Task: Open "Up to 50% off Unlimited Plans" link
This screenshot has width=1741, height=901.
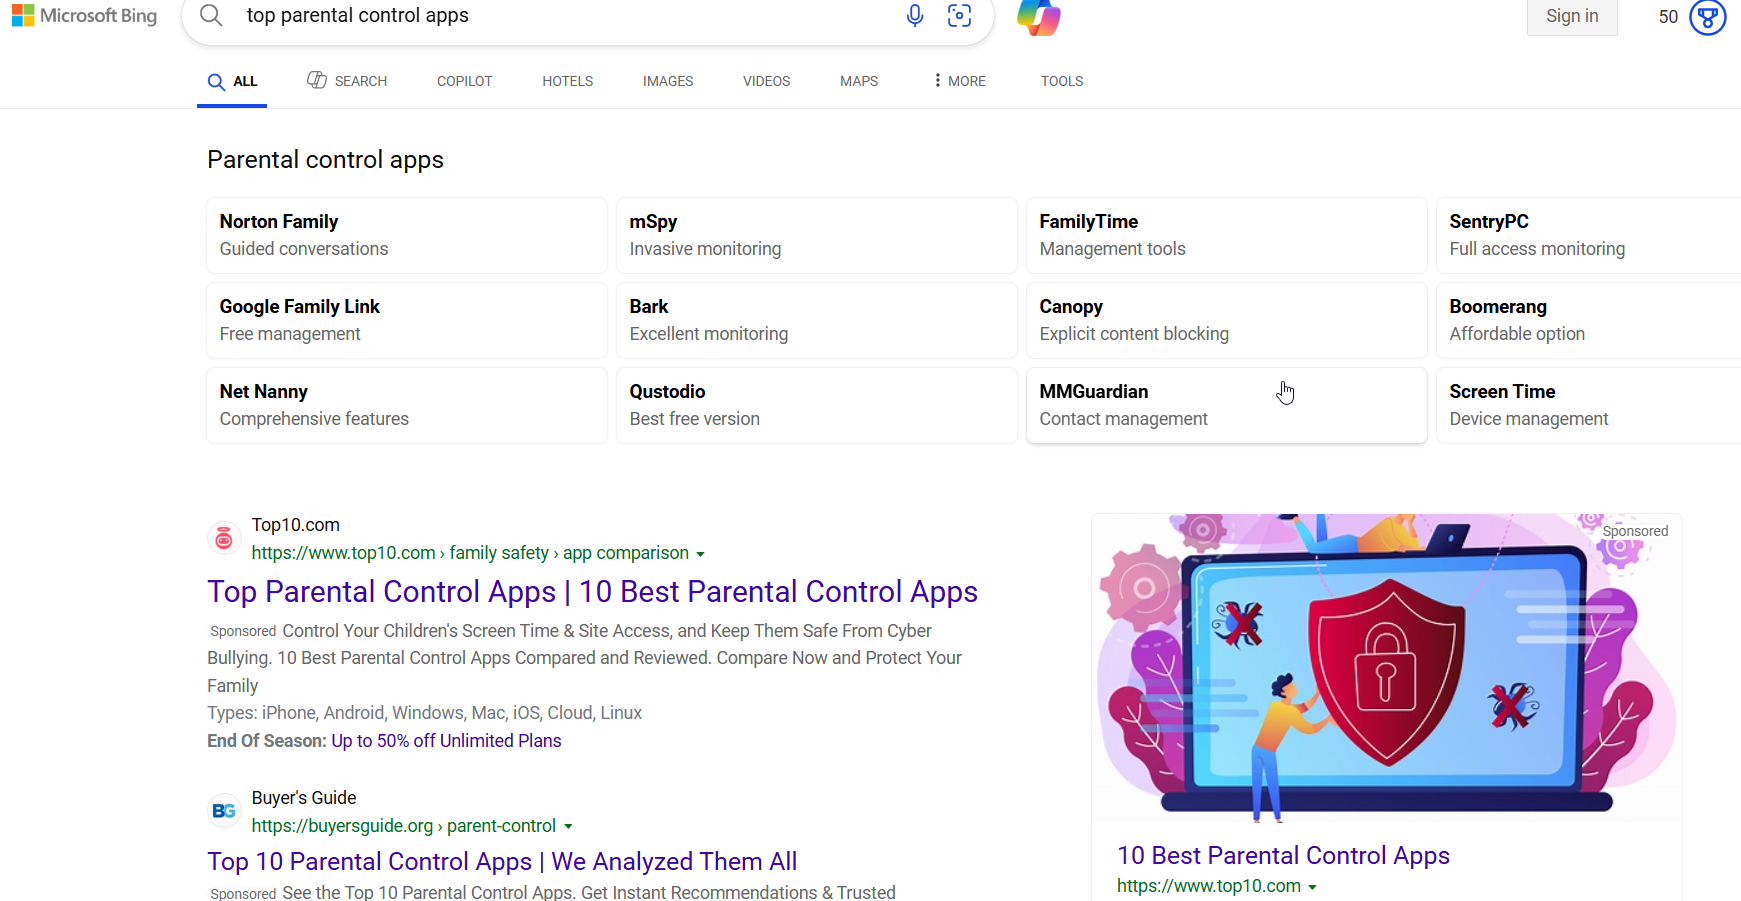Action: 446,741
